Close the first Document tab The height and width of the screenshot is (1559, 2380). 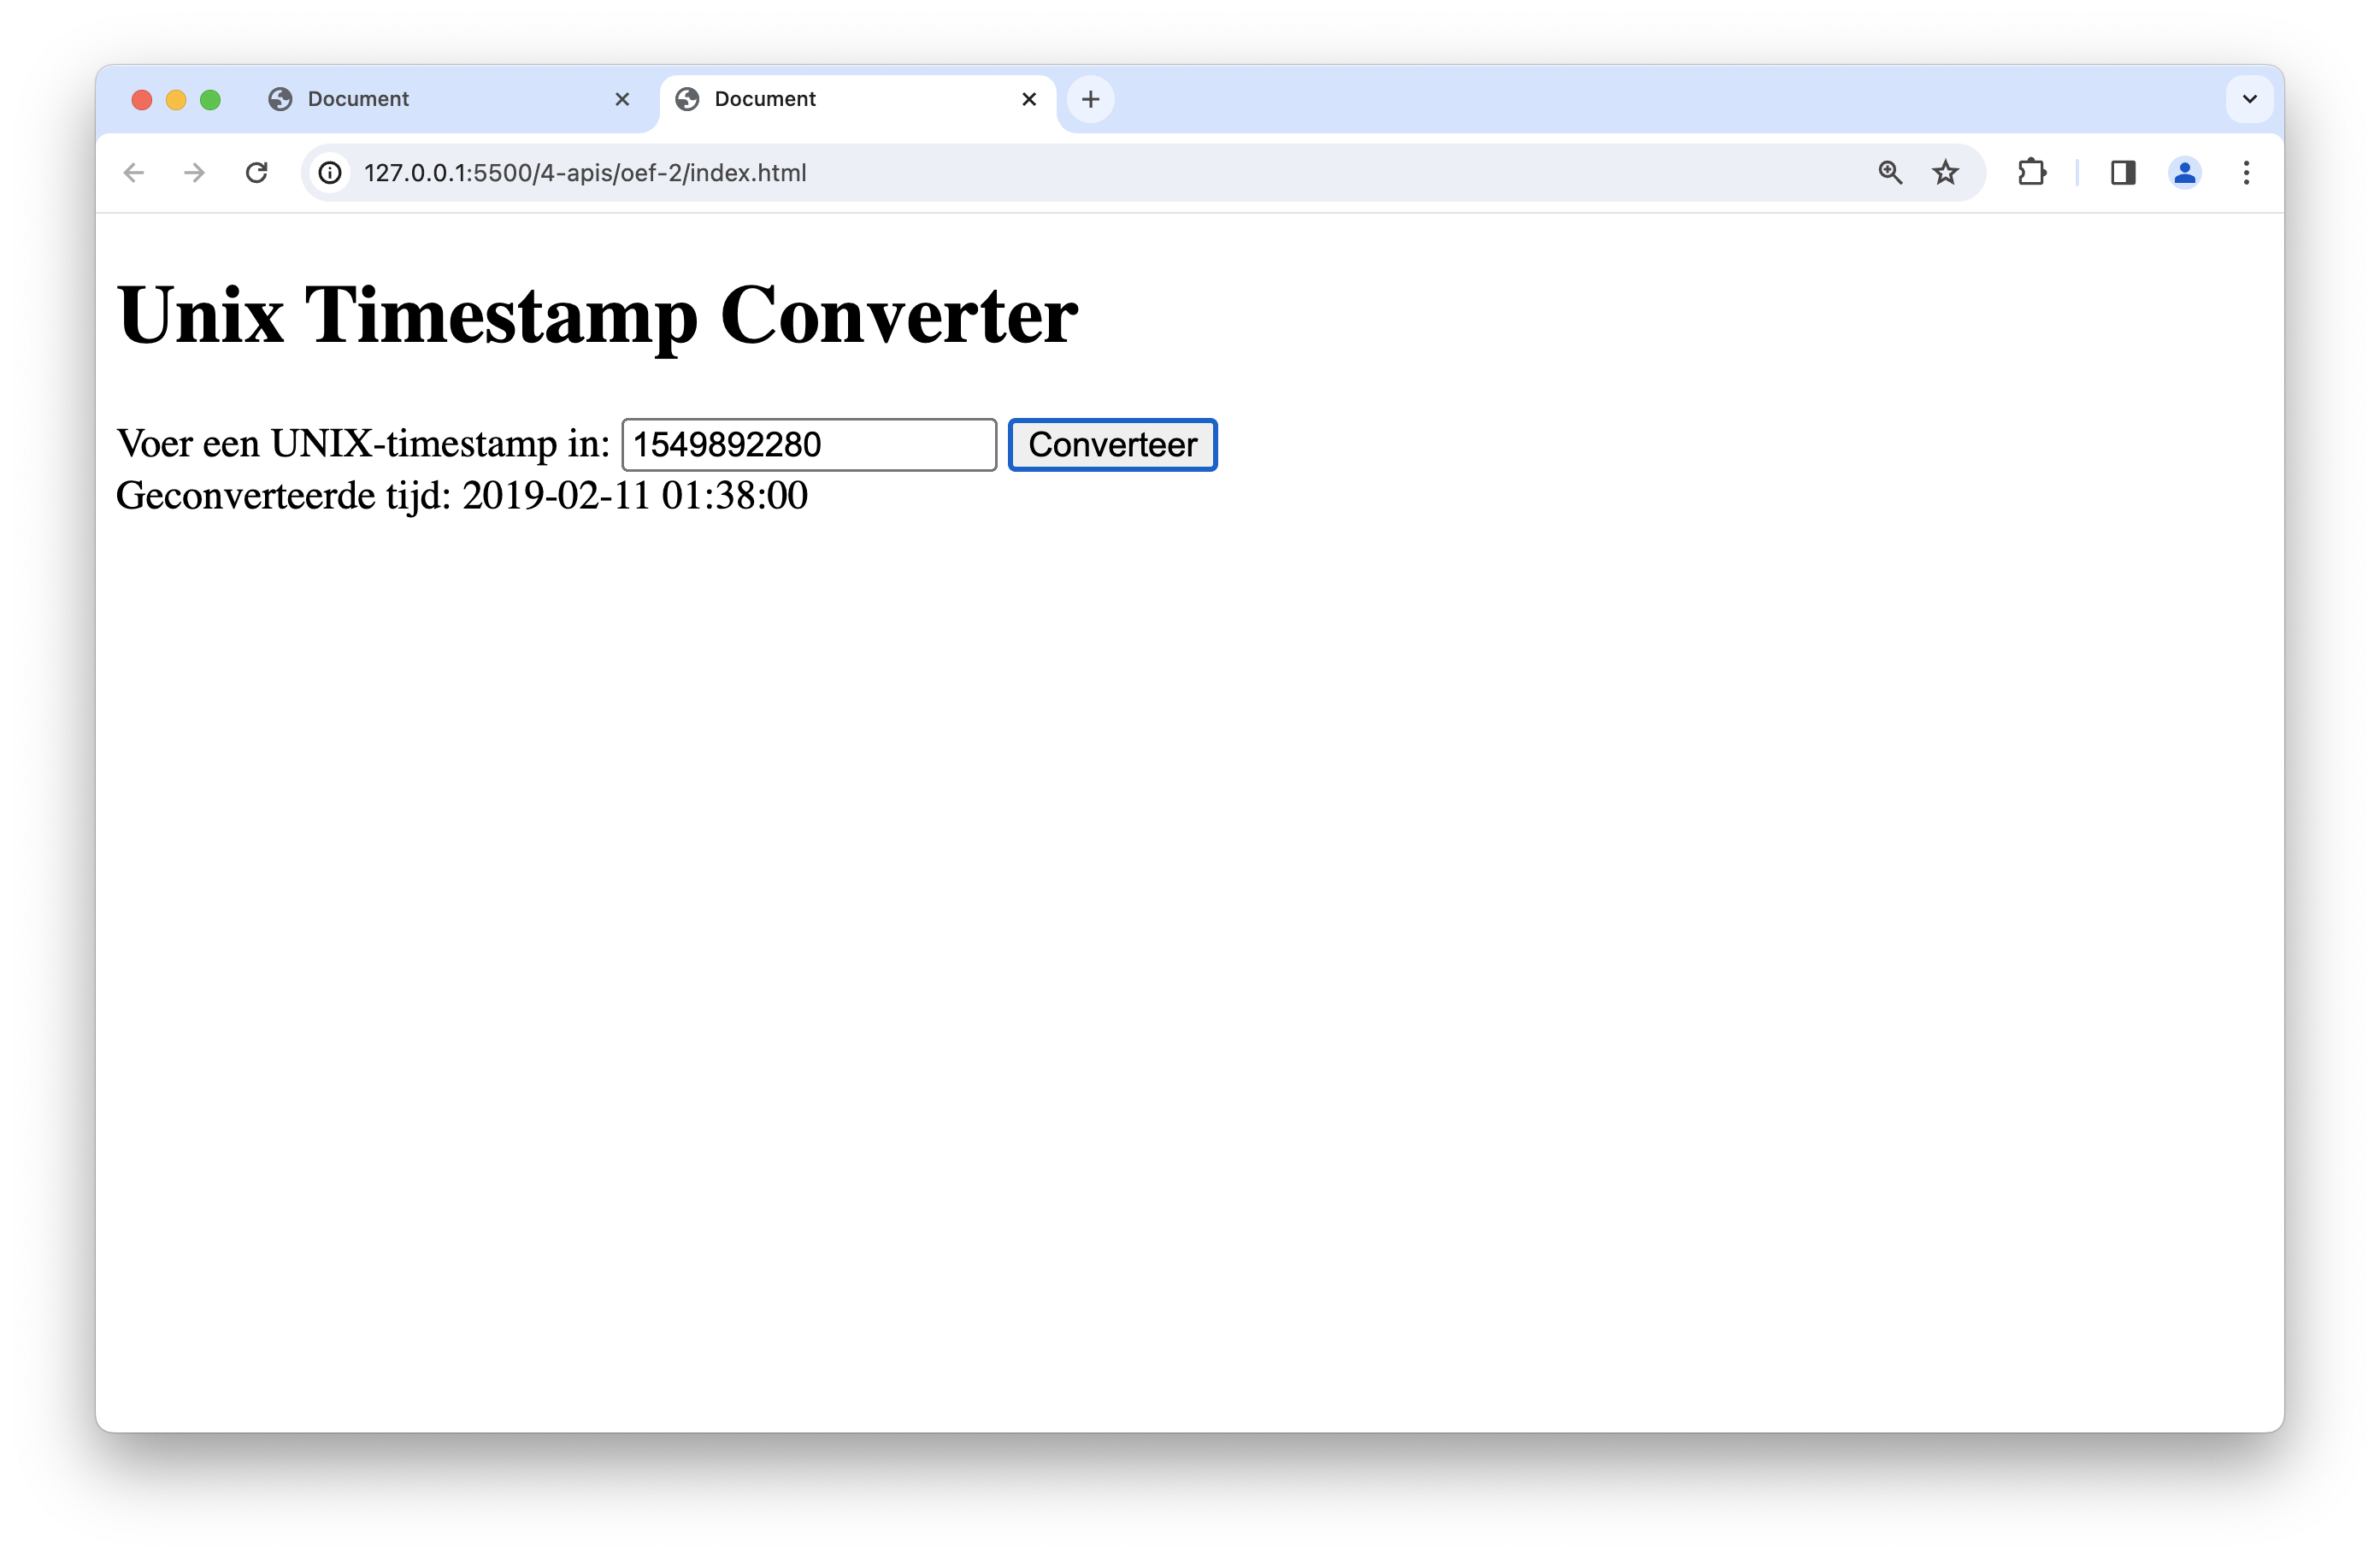pyautogui.click(x=622, y=99)
